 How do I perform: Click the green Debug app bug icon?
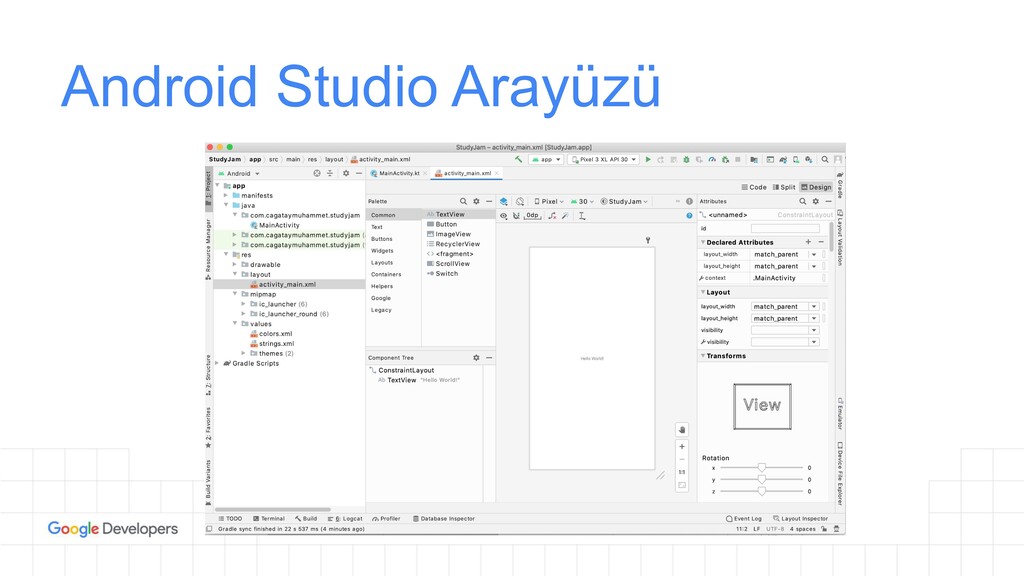pos(686,159)
